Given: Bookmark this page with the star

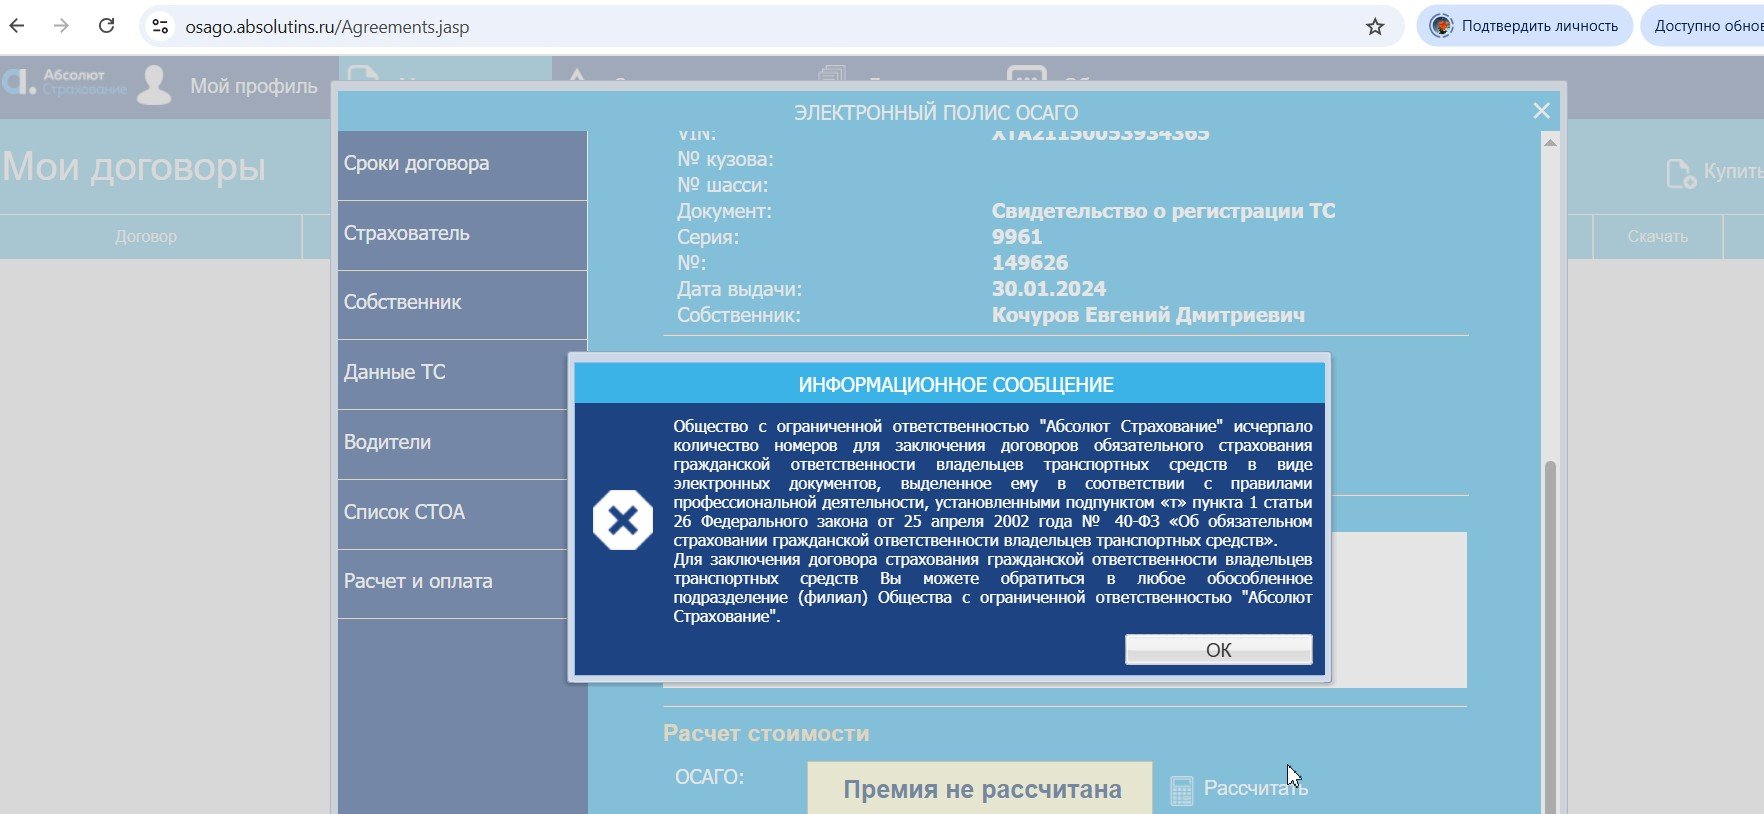Looking at the screenshot, I should [1375, 27].
